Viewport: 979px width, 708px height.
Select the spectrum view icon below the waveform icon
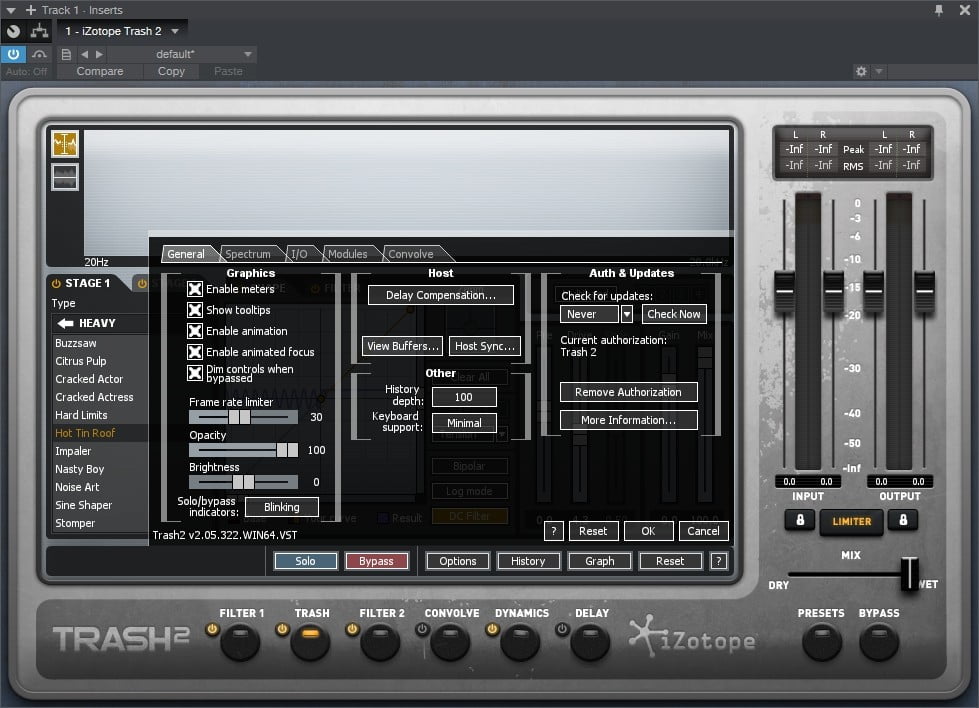[x=65, y=177]
